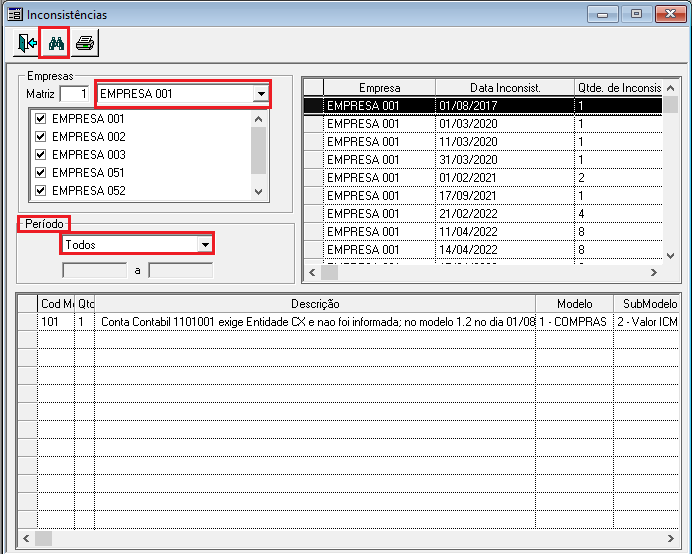
Task: Open the Período Todos dropdown
Action: point(205,245)
